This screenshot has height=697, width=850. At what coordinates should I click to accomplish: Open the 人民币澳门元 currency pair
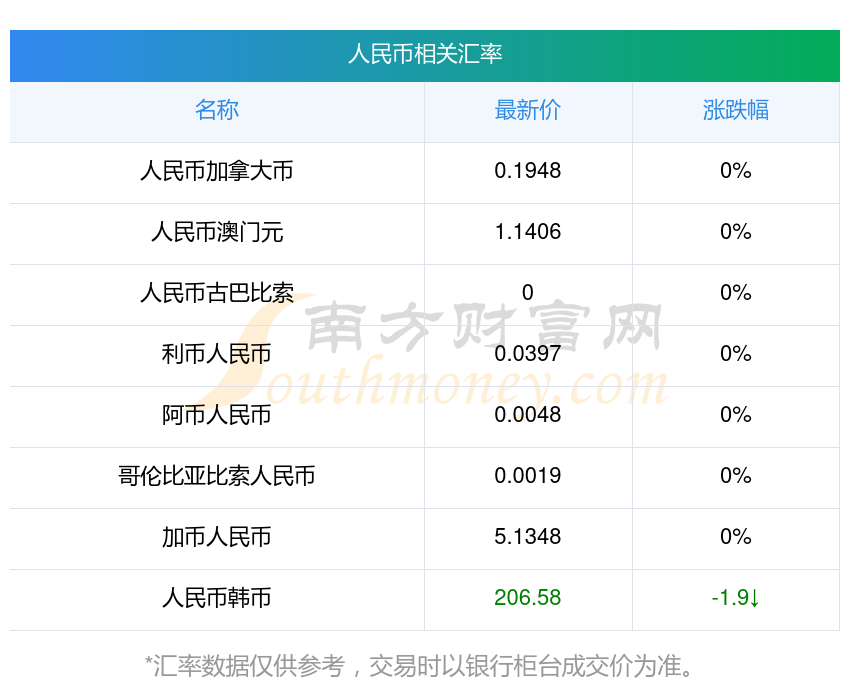(217, 232)
